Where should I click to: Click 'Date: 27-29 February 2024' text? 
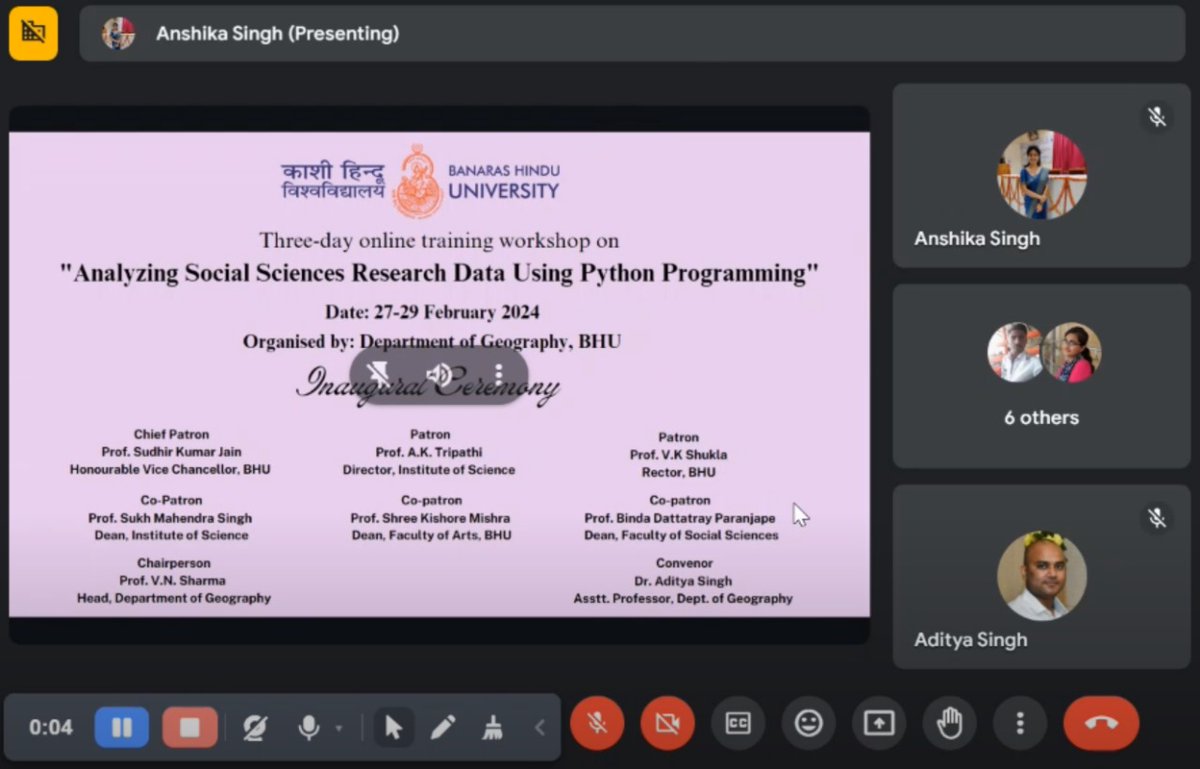pos(432,312)
